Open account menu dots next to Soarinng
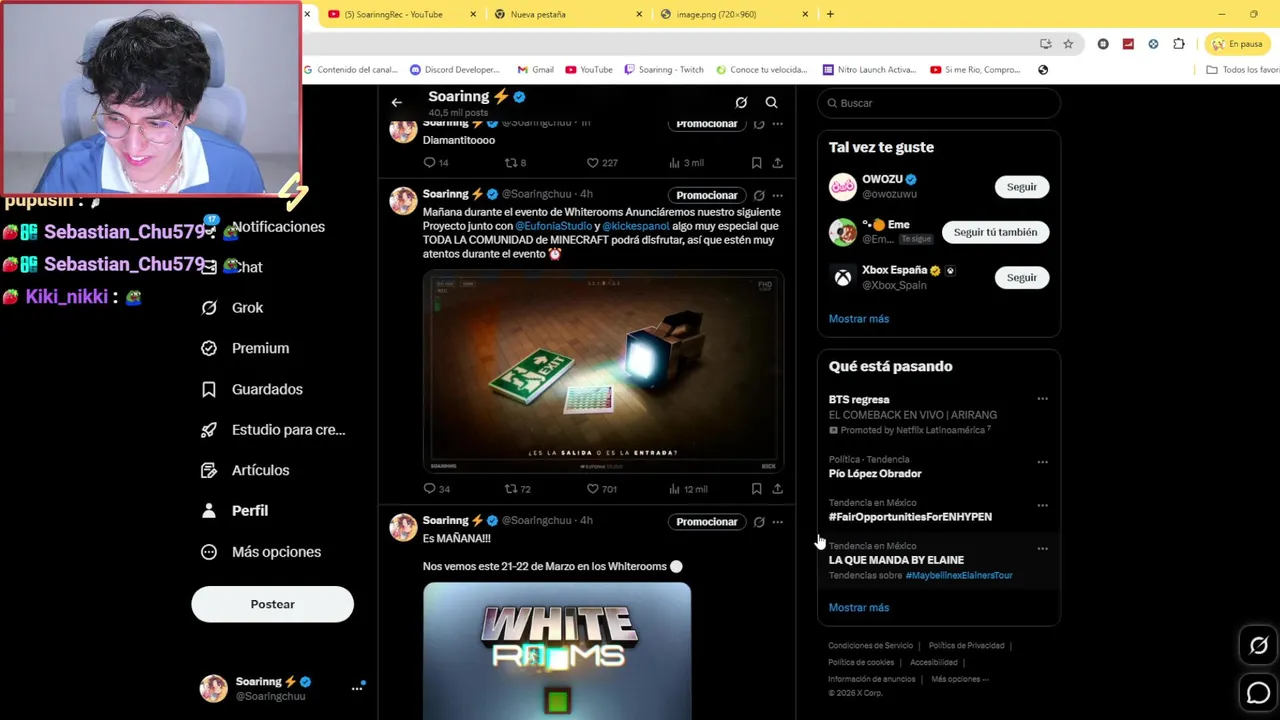The image size is (1280, 720). click(x=357, y=688)
